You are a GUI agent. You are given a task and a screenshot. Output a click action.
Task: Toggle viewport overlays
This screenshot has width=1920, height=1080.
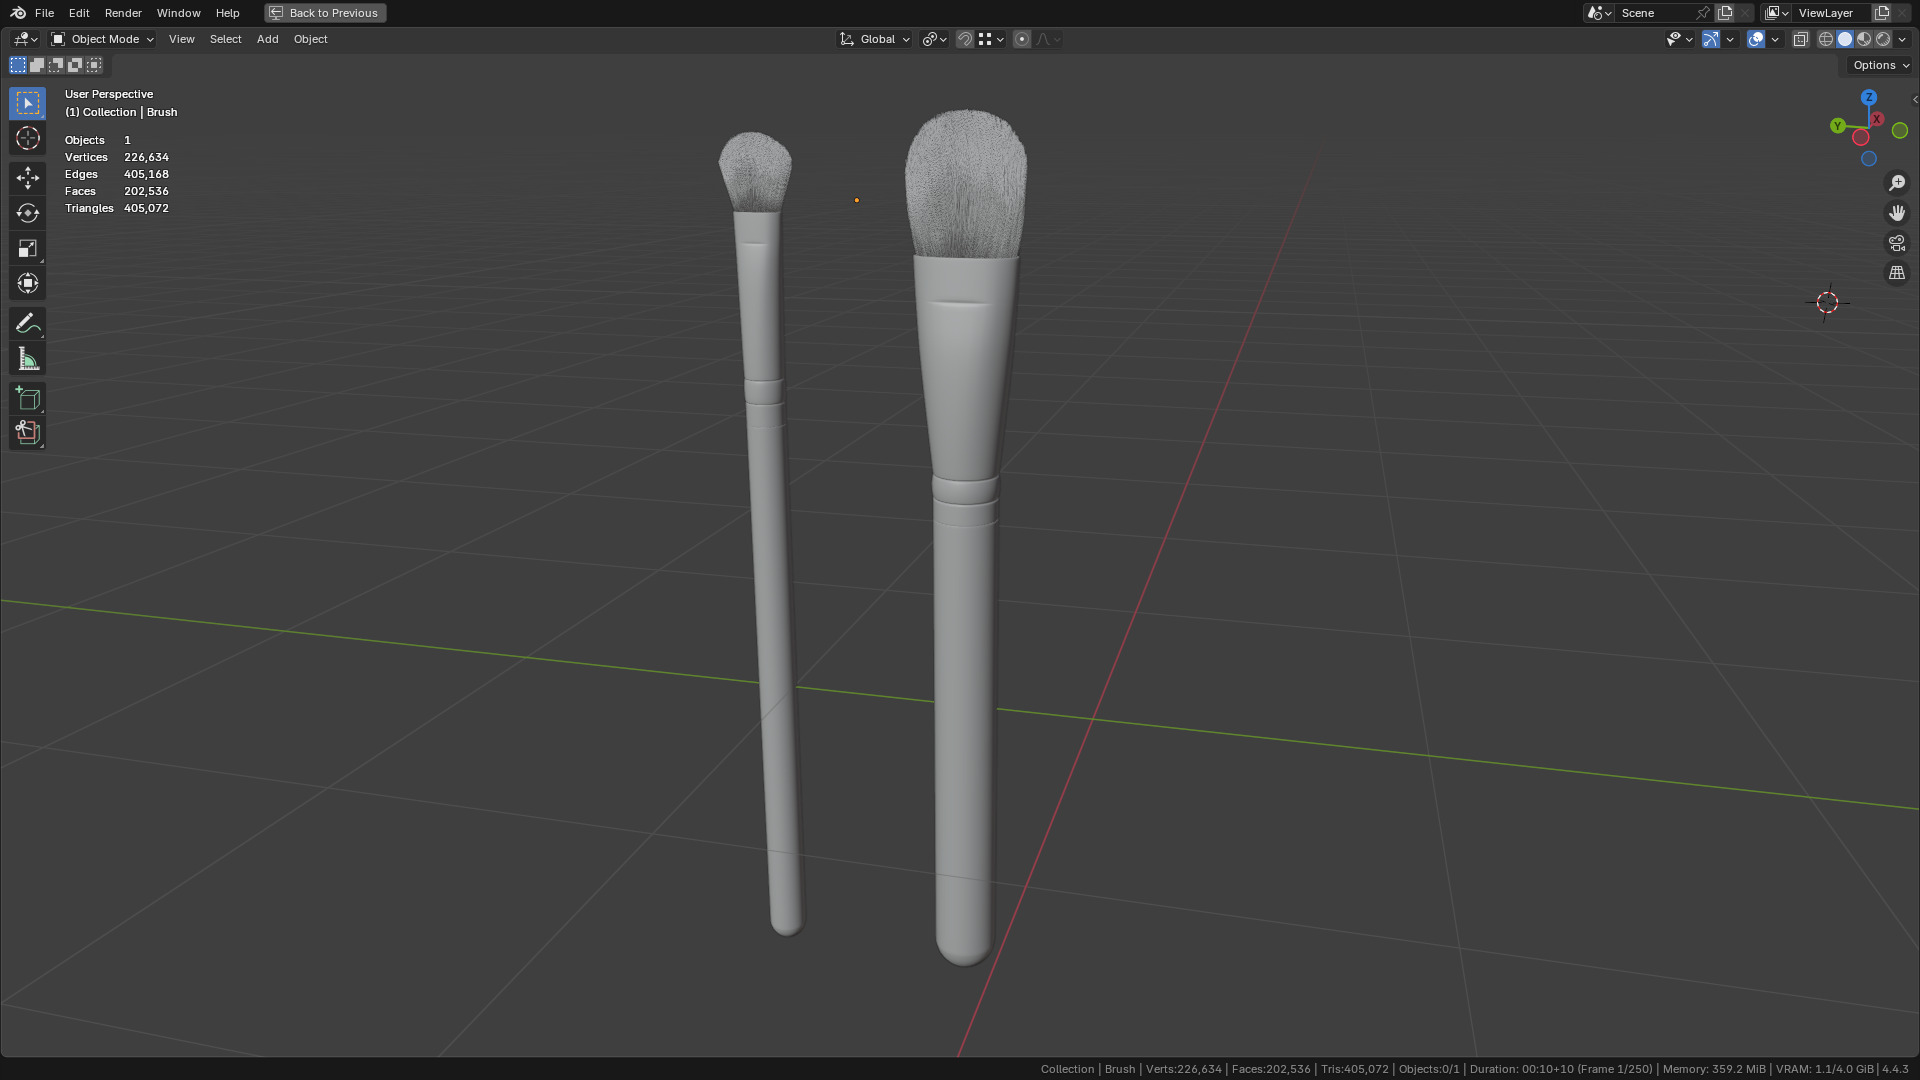1756,39
